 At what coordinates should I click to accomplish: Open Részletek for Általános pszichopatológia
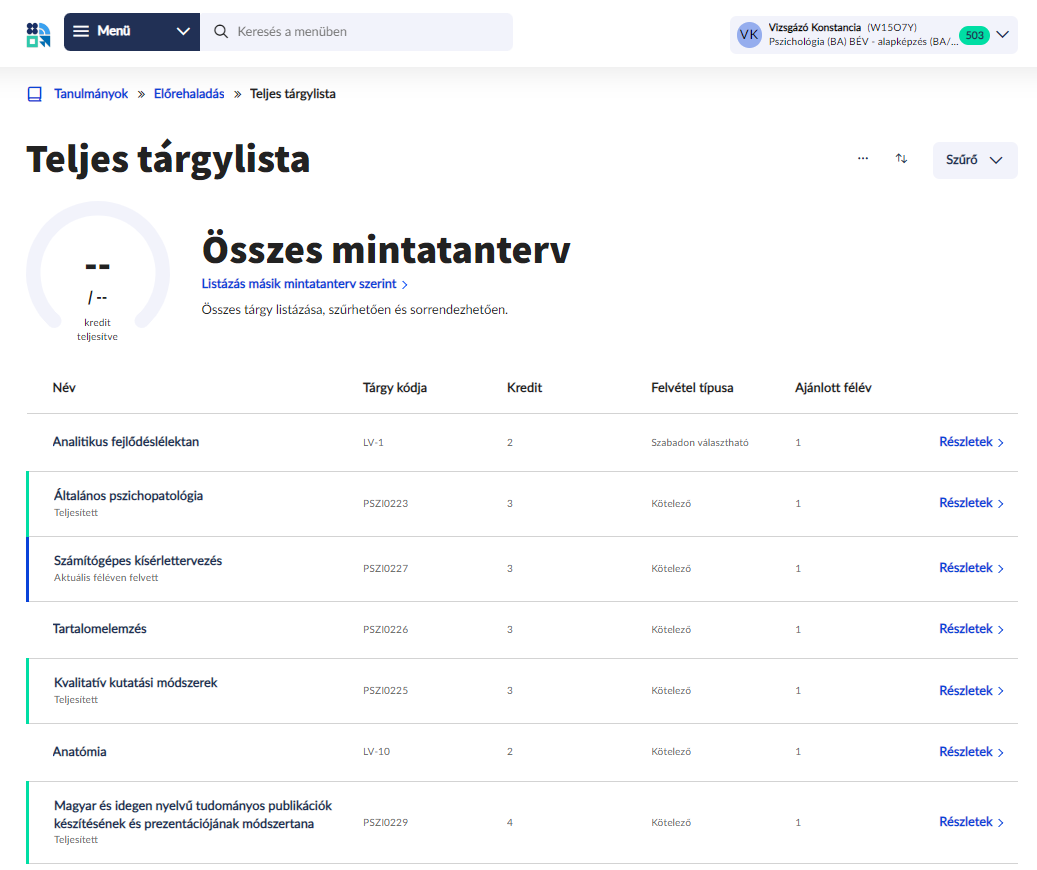(x=972, y=503)
